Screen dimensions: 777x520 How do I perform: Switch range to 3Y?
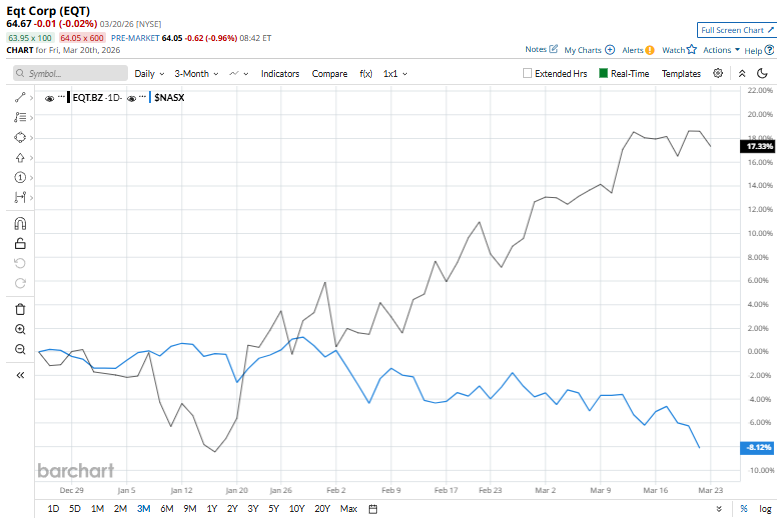pos(253,509)
